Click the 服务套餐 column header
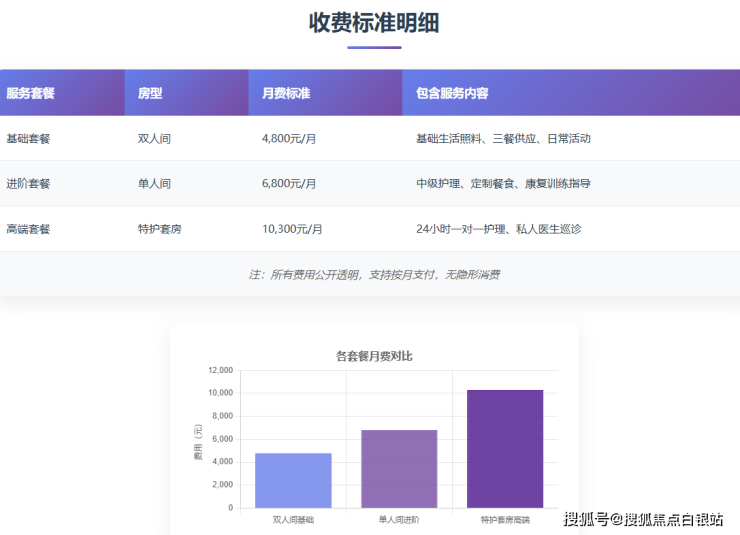This screenshot has width=740, height=535. [x=31, y=93]
